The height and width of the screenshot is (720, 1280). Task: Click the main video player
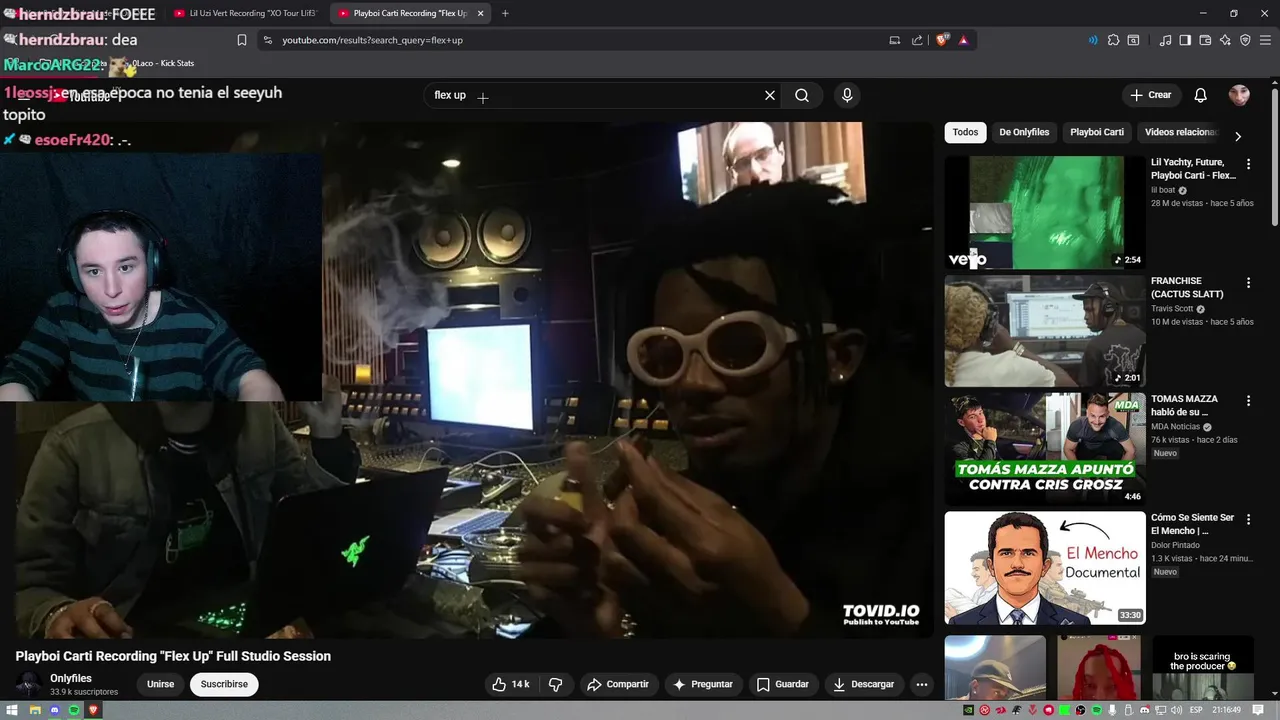tap(474, 380)
